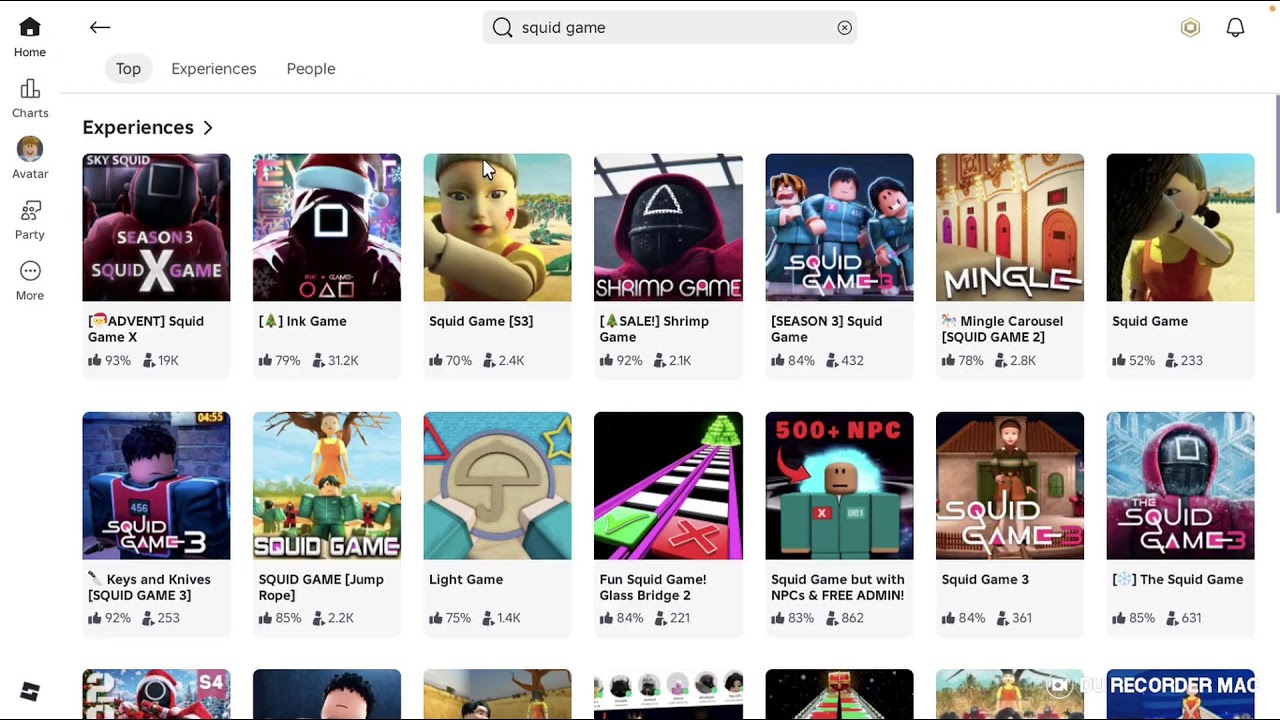Image resolution: width=1280 pixels, height=720 pixels.
Task: Click the '[SALE!] Shrimp Game' title
Action: pyautogui.click(x=654, y=329)
